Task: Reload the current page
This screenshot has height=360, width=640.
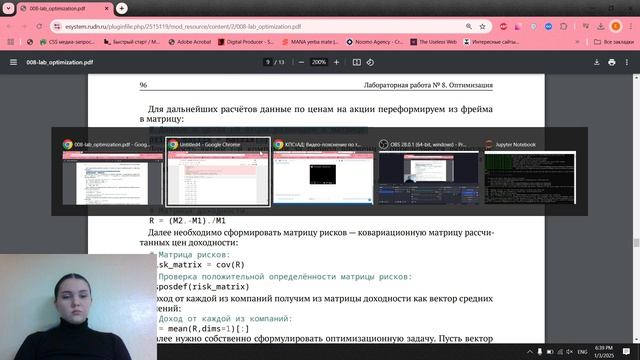Action: pyautogui.click(x=39, y=26)
